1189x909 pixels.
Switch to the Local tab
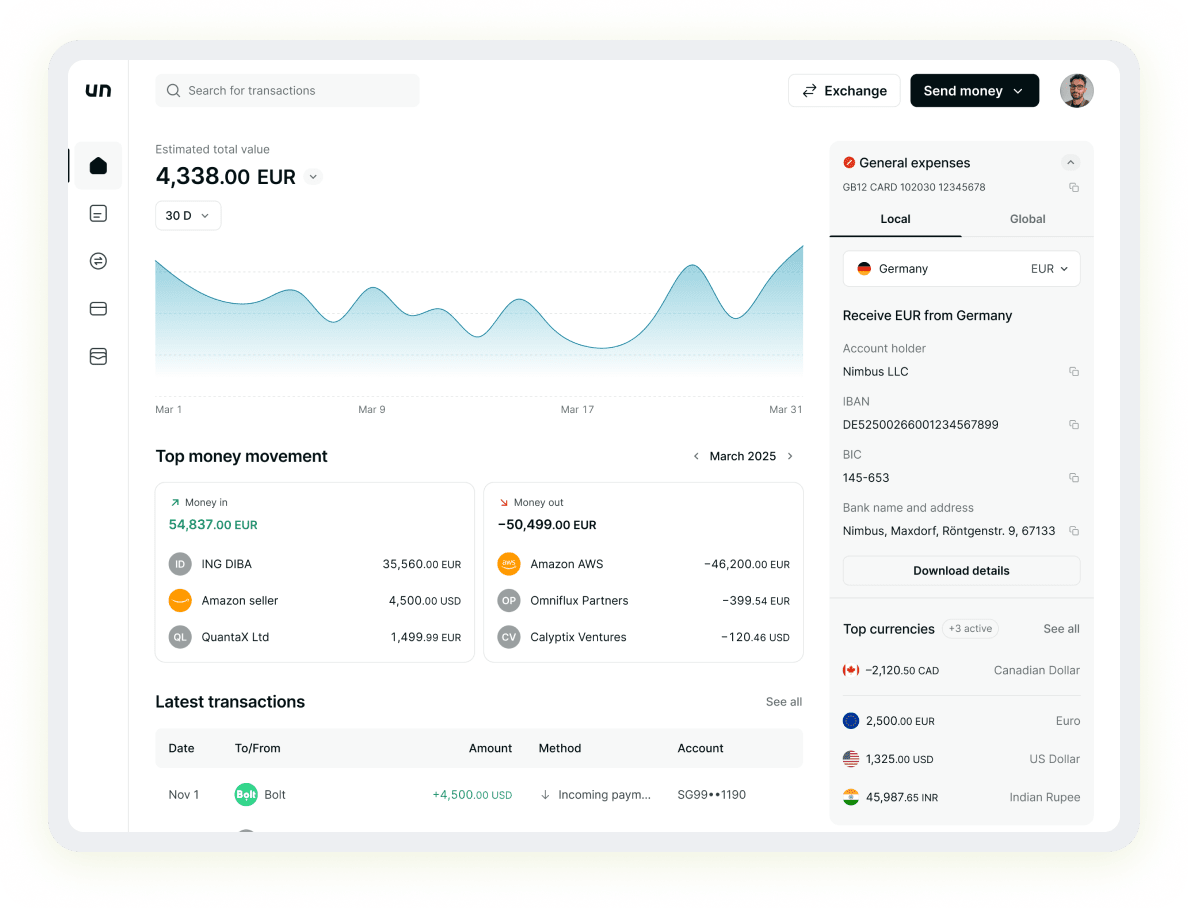click(x=896, y=219)
